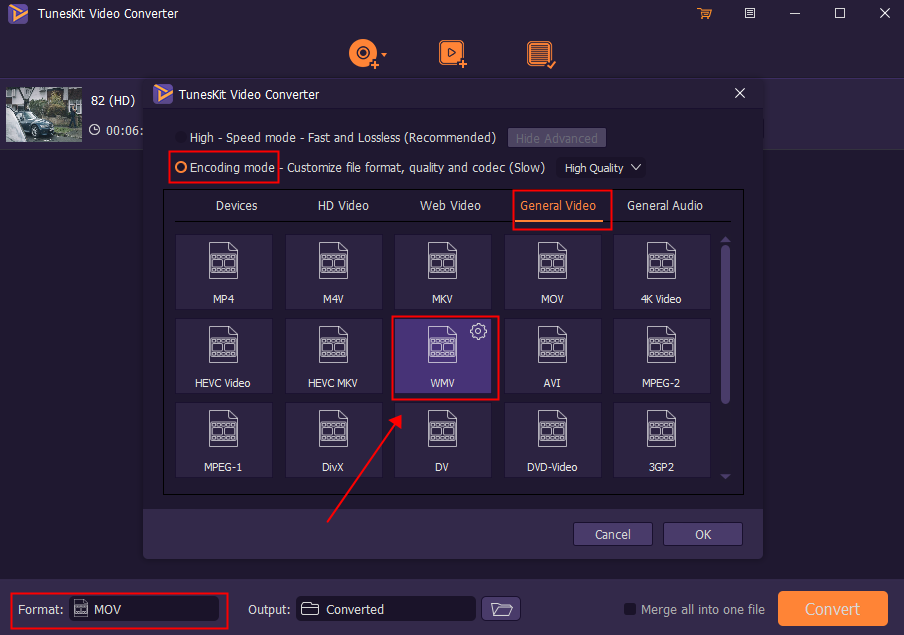Open the dropdown arrow beside the disc icon
Screen dimensions: 904x635
click(x=384, y=54)
